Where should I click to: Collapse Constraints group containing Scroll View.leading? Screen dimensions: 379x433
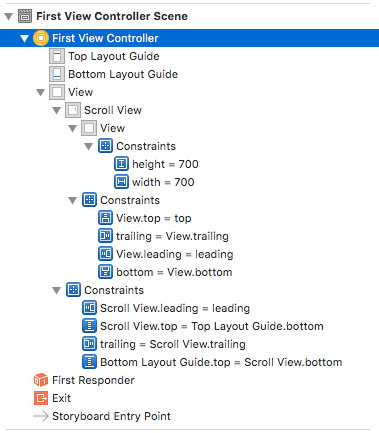pyautogui.click(x=57, y=290)
